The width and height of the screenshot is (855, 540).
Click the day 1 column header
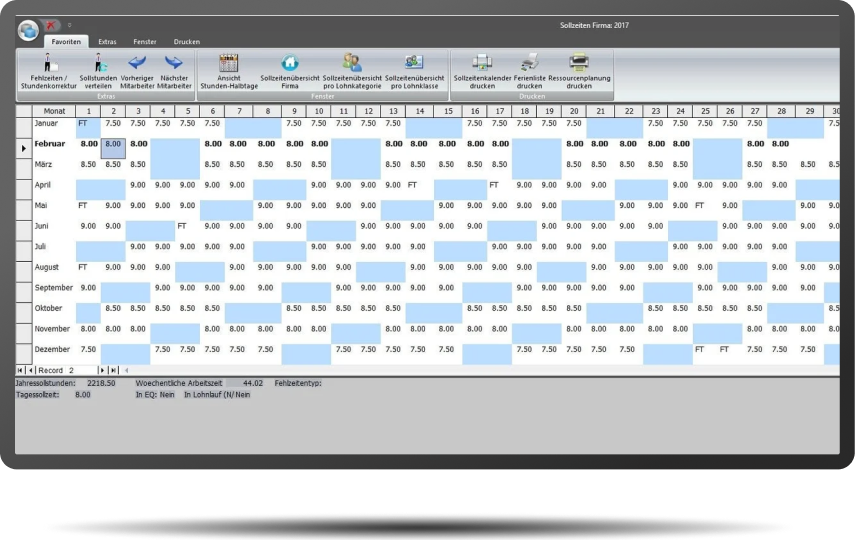point(88,111)
